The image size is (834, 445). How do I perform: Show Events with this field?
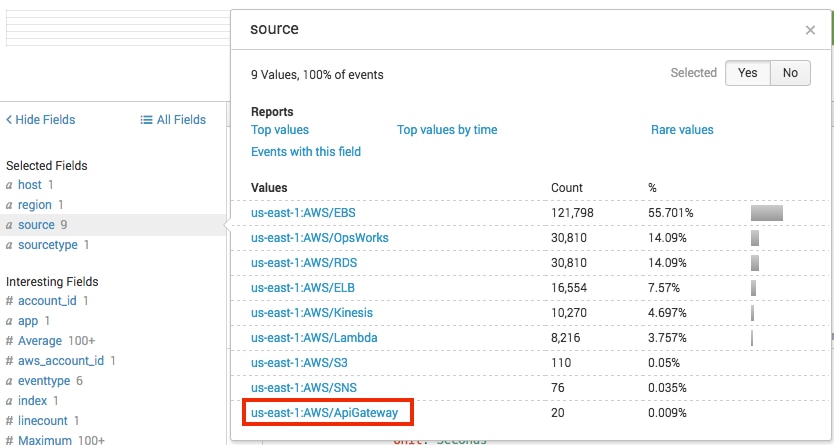tap(306, 152)
